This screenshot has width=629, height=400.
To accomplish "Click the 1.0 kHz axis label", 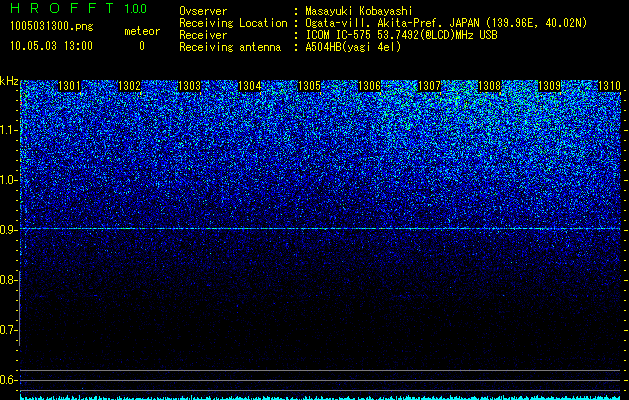I will [9, 180].
